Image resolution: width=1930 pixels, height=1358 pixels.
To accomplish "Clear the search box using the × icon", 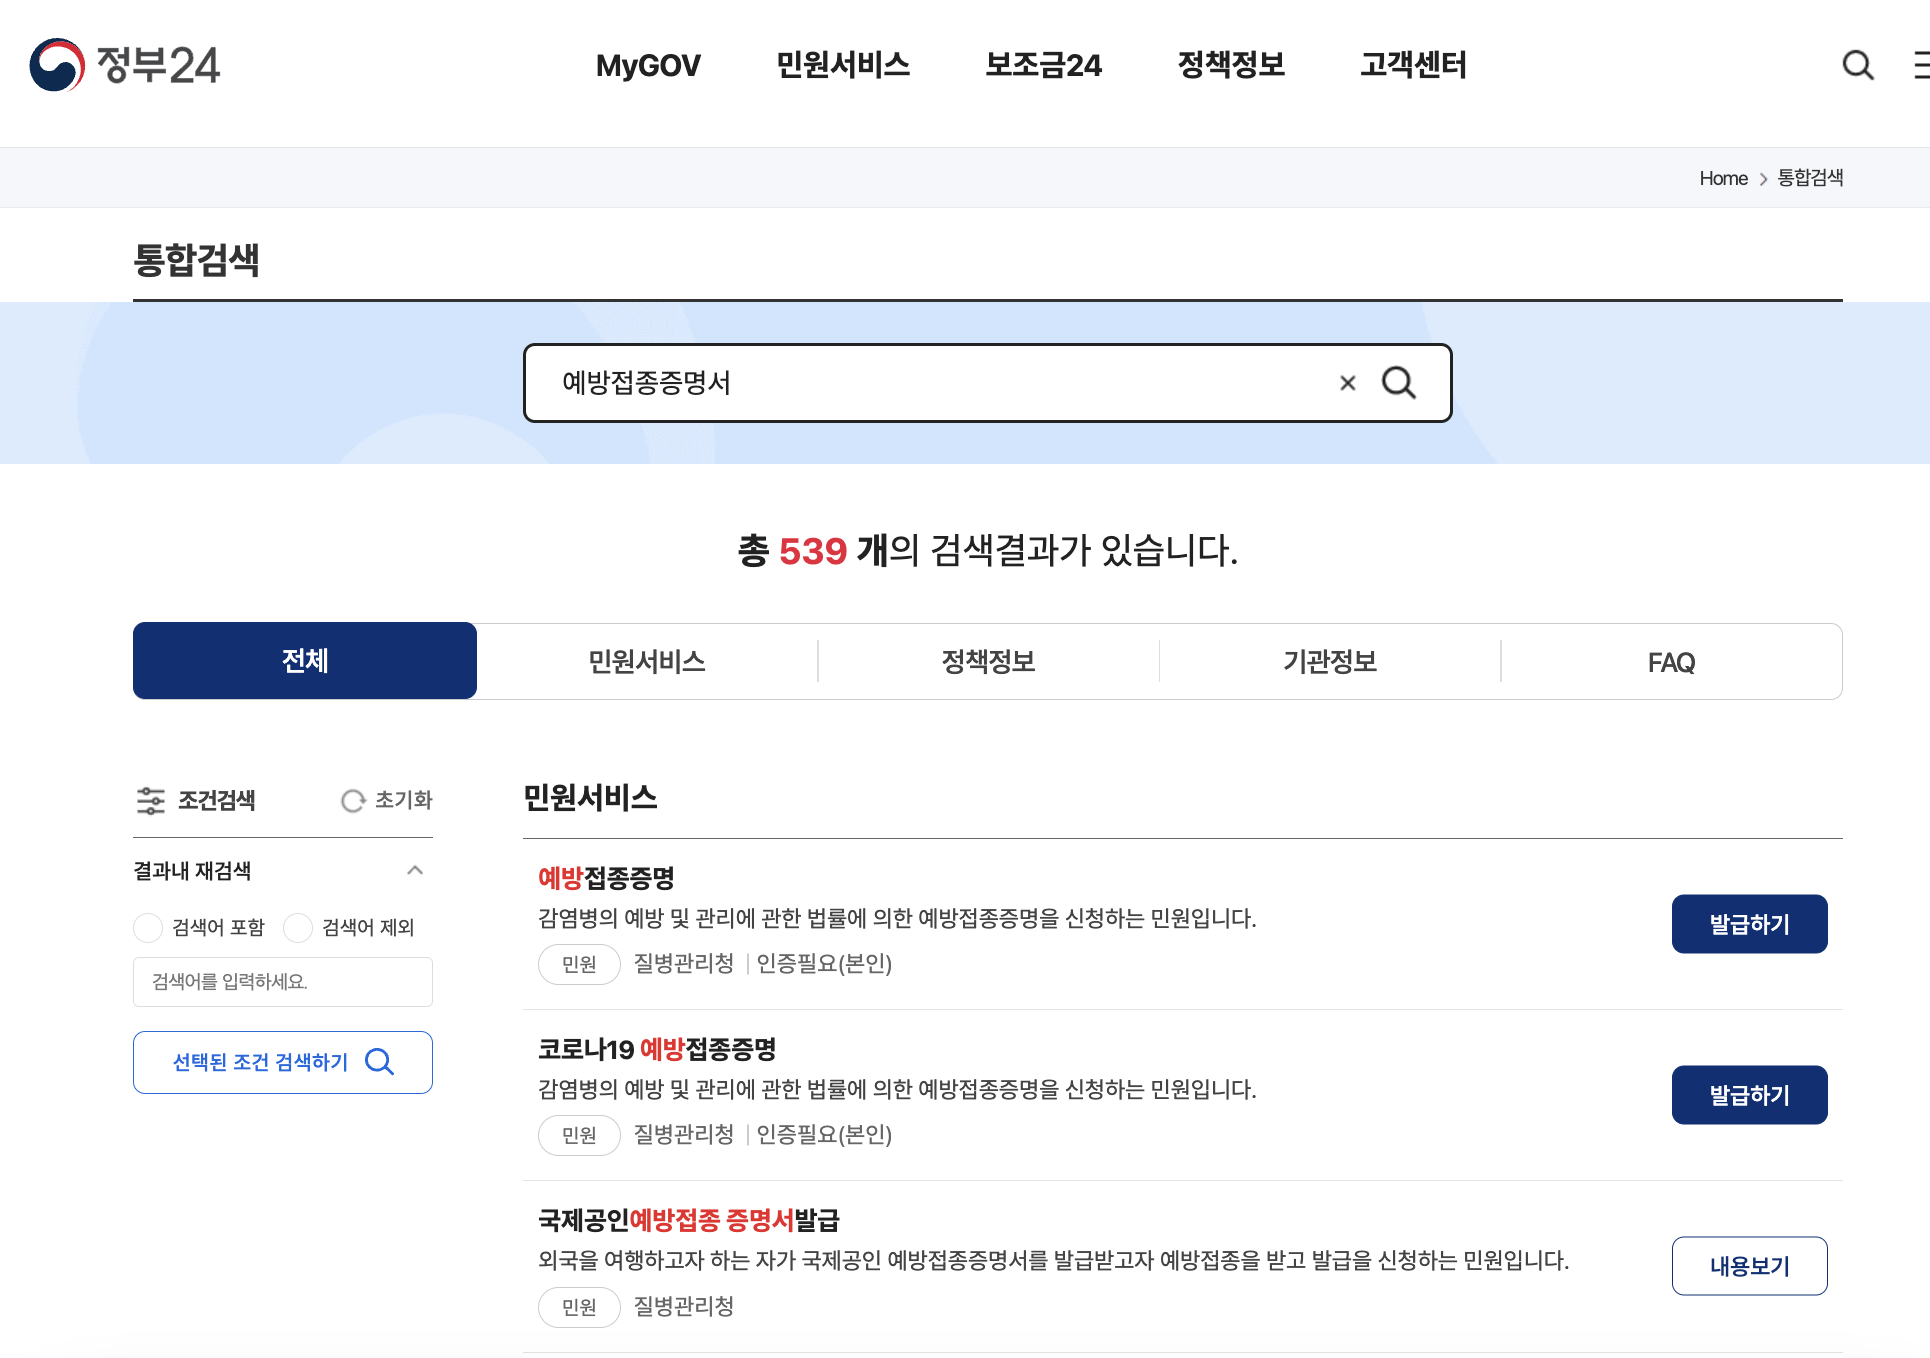I will pyautogui.click(x=1347, y=383).
